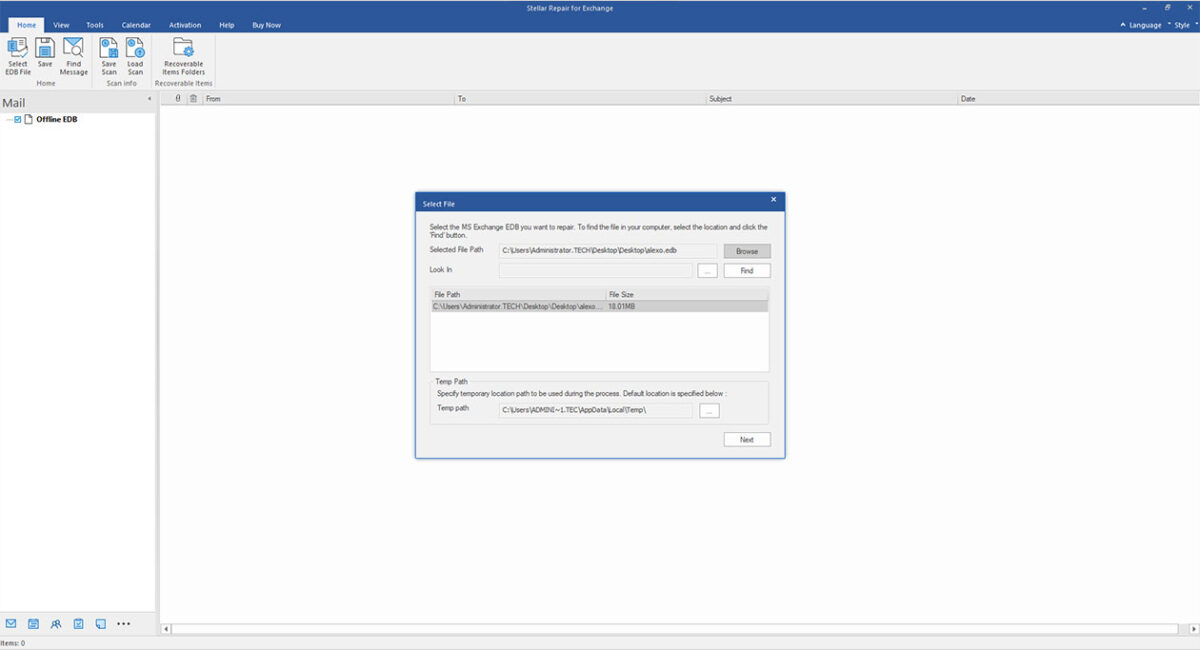Open the Tools ribbon tab
The width and height of the screenshot is (1200, 650).
coord(95,25)
